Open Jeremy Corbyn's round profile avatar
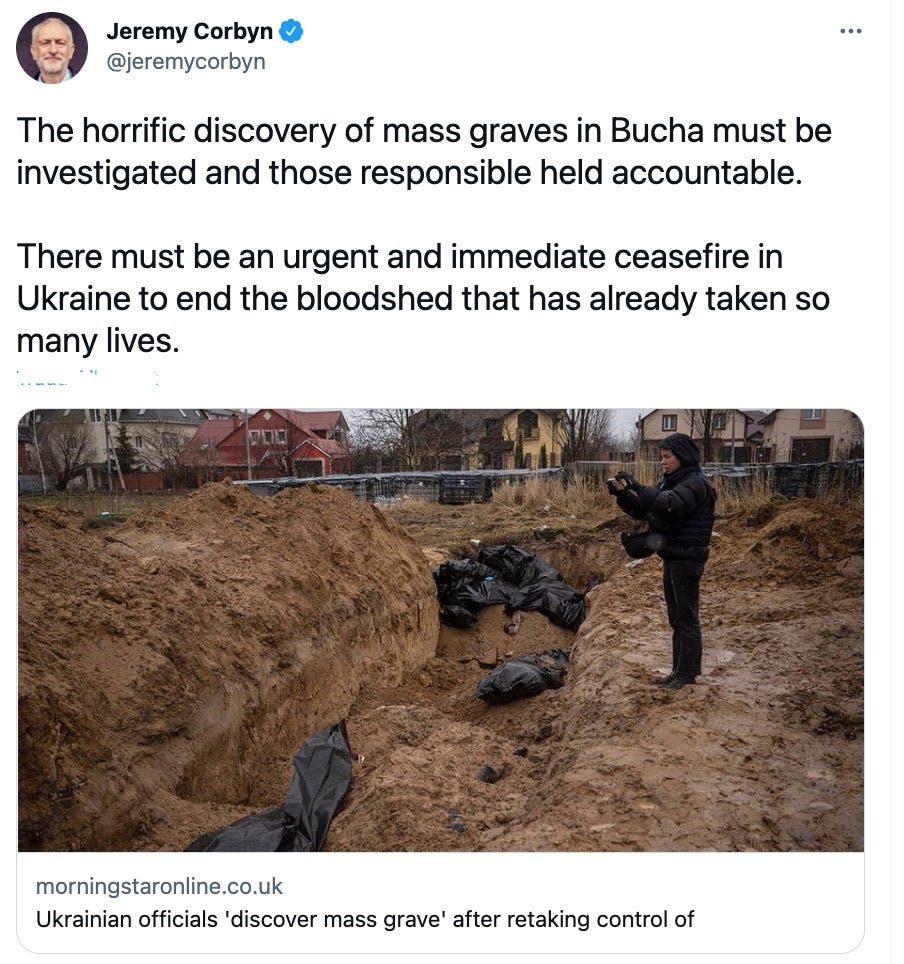904x964 pixels. tap(52, 48)
